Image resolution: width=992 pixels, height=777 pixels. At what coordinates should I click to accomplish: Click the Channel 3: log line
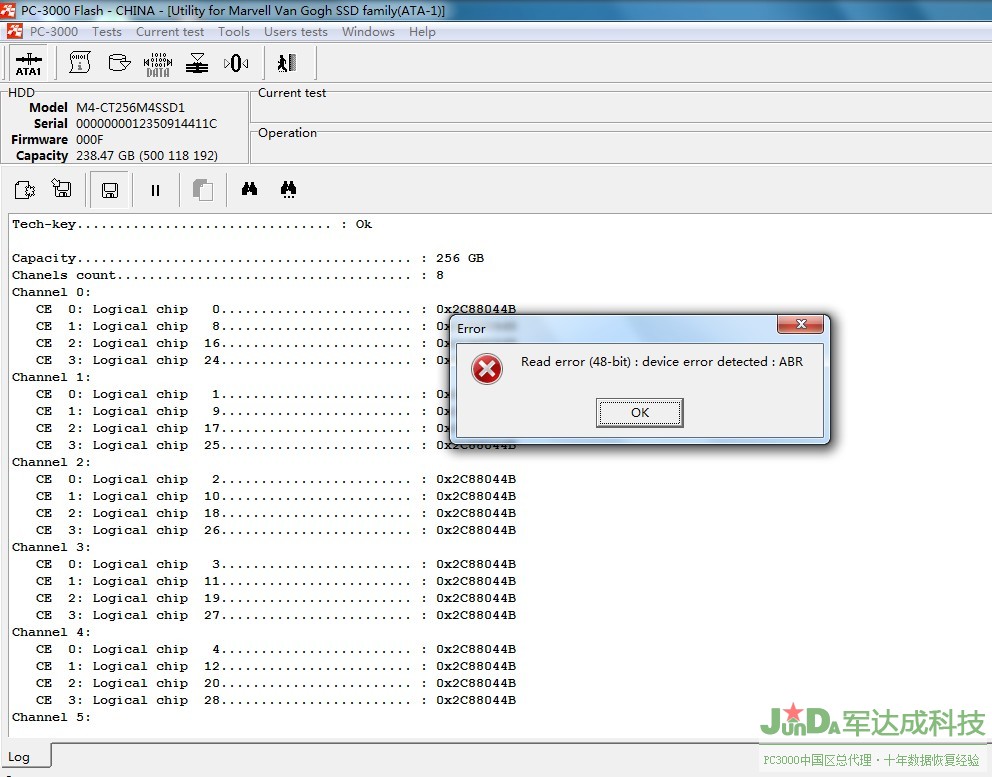[x=51, y=547]
